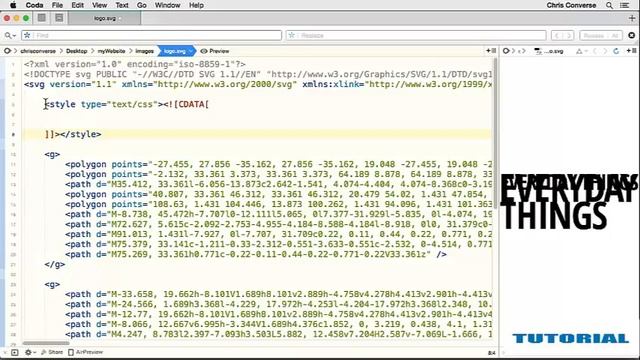Open the View menu
640x360 pixels.
(x=99, y=5)
